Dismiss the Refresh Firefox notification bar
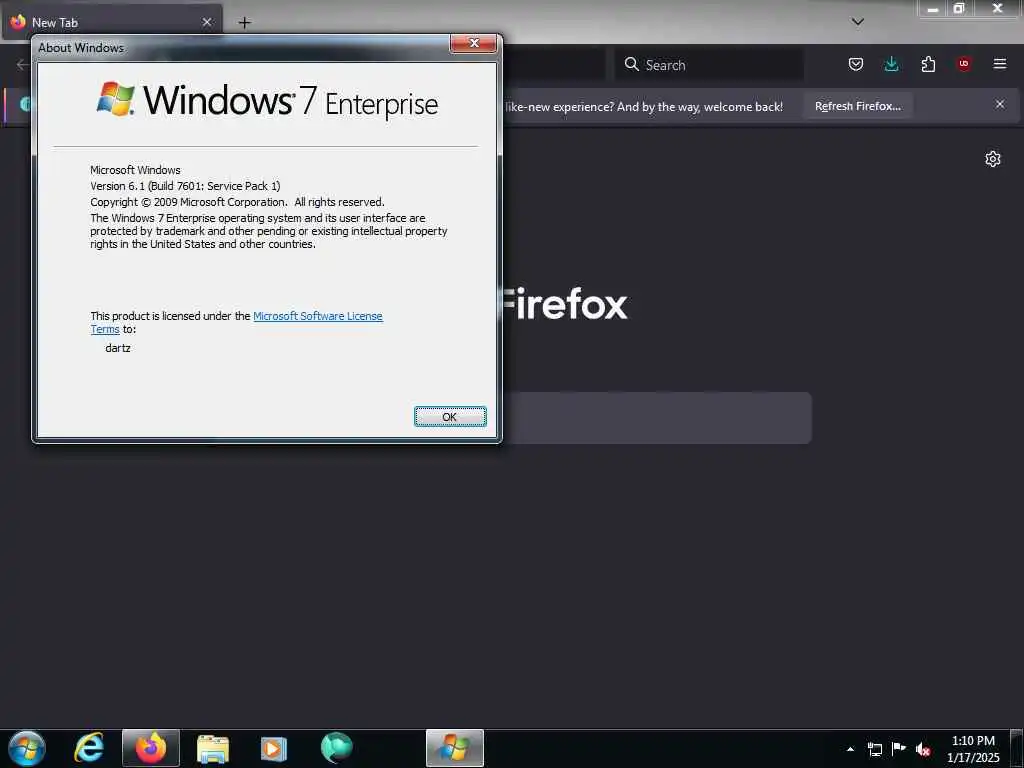Viewport: 1024px width, 768px height. pyautogui.click(x=1000, y=104)
